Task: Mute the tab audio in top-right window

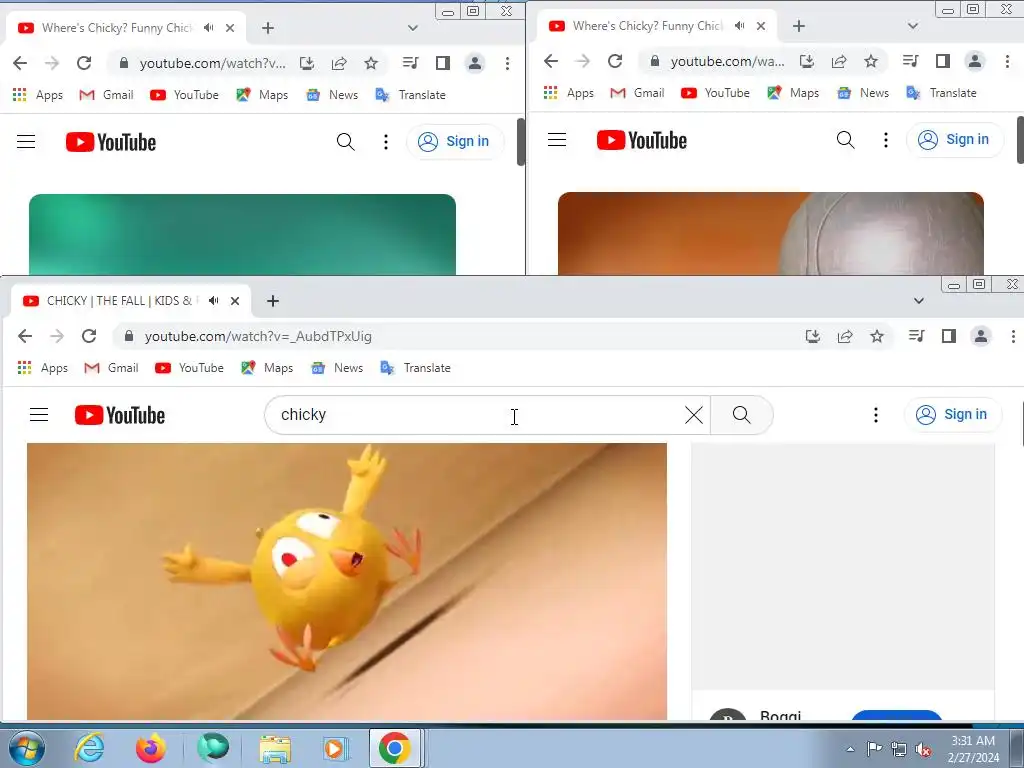Action: tap(739, 26)
